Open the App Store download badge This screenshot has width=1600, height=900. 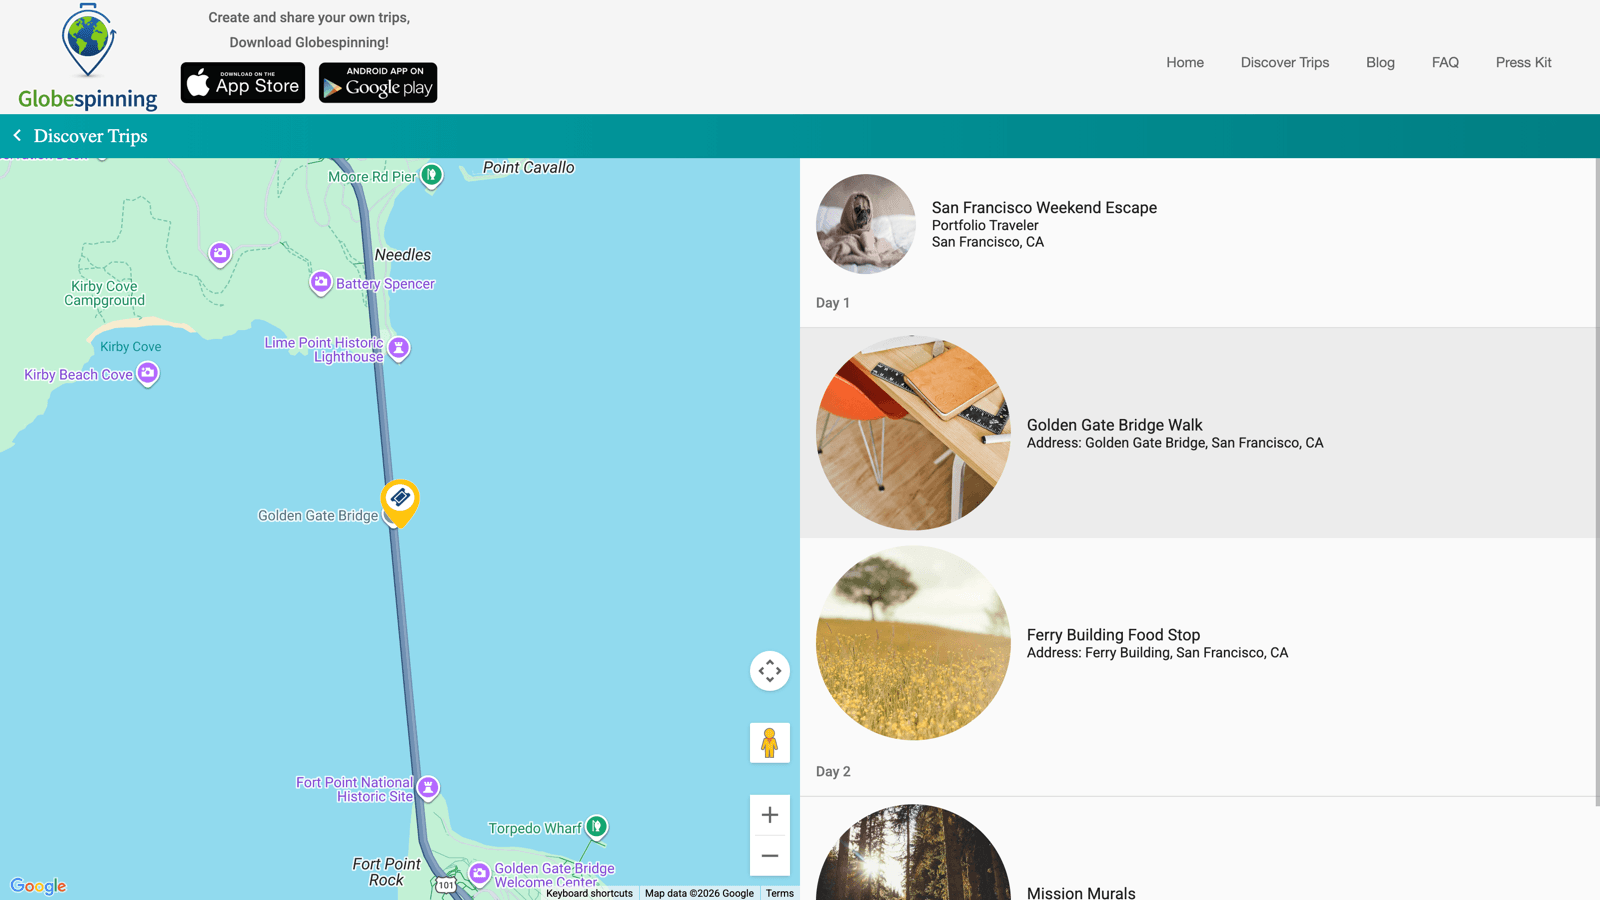coord(241,82)
